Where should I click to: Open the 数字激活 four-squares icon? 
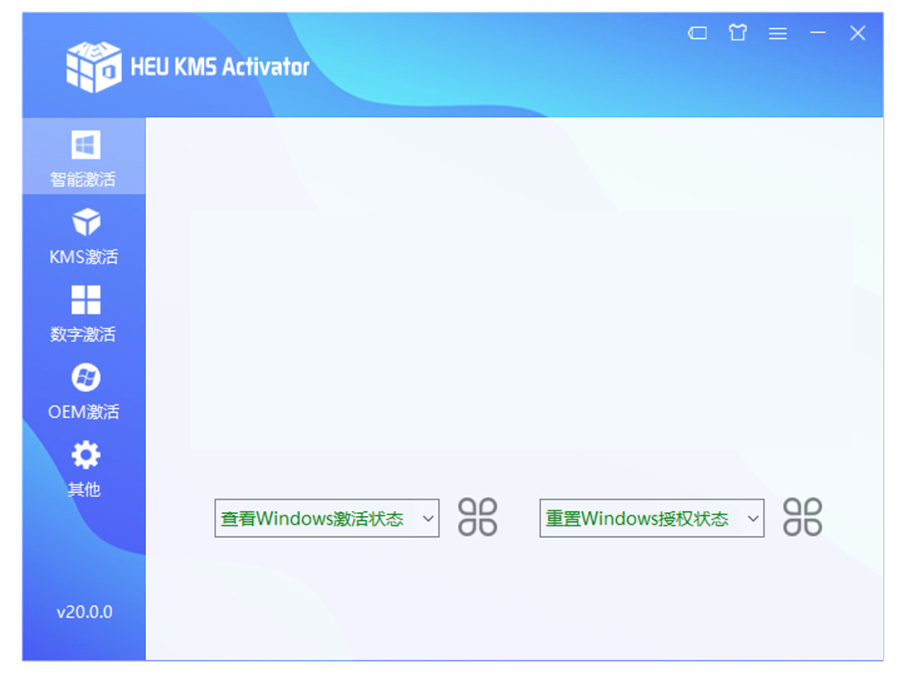85,299
